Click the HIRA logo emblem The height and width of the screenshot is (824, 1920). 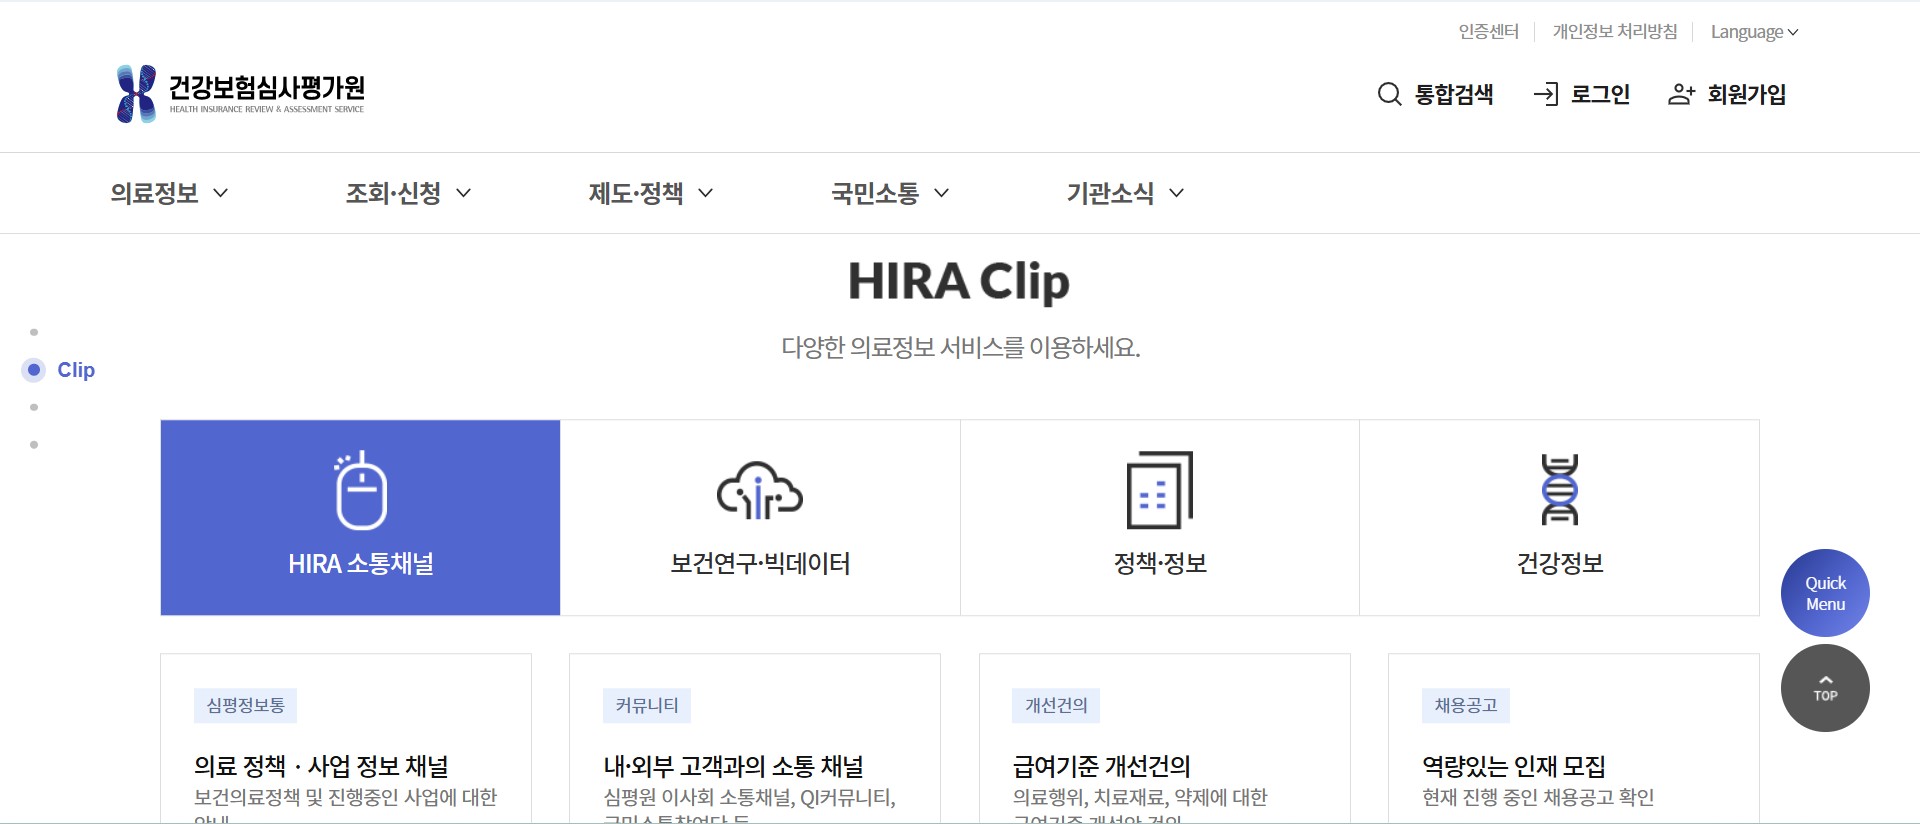click(x=137, y=94)
